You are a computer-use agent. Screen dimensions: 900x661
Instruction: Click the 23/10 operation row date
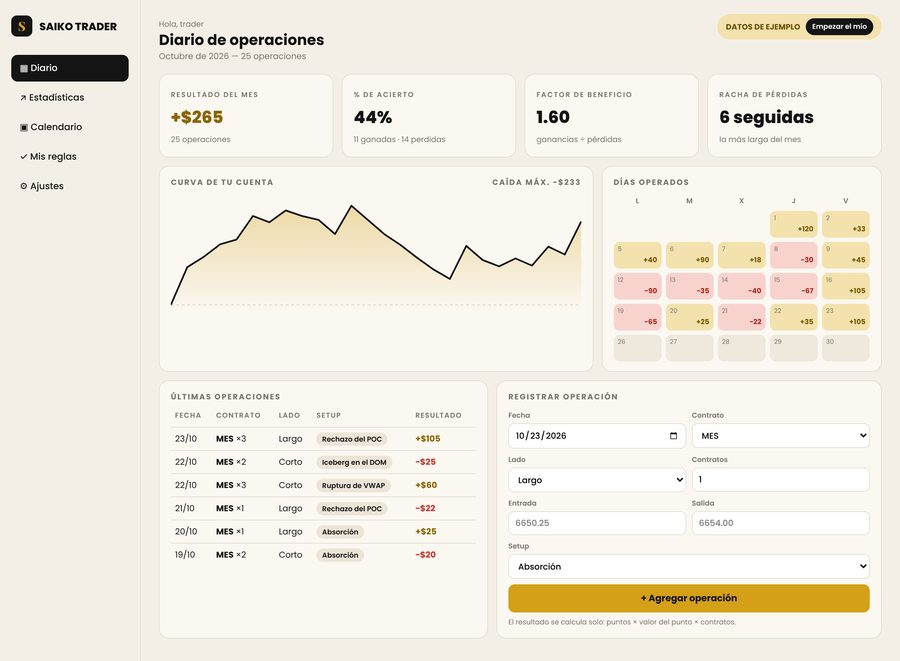pos(186,439)
